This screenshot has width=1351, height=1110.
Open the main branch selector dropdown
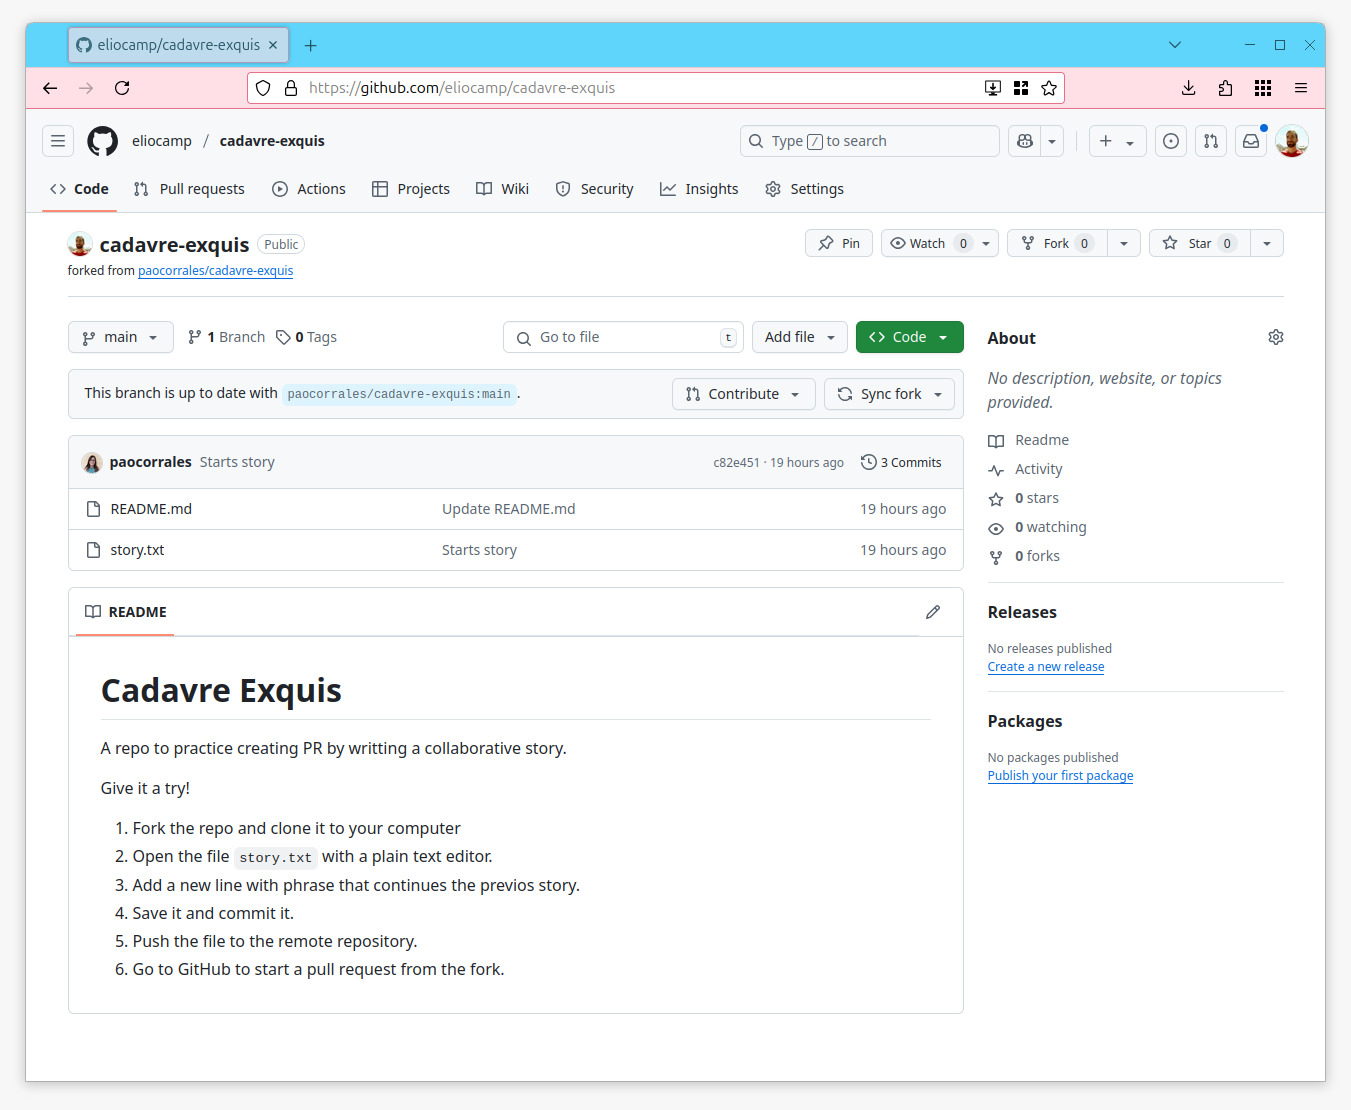(121, 337)
